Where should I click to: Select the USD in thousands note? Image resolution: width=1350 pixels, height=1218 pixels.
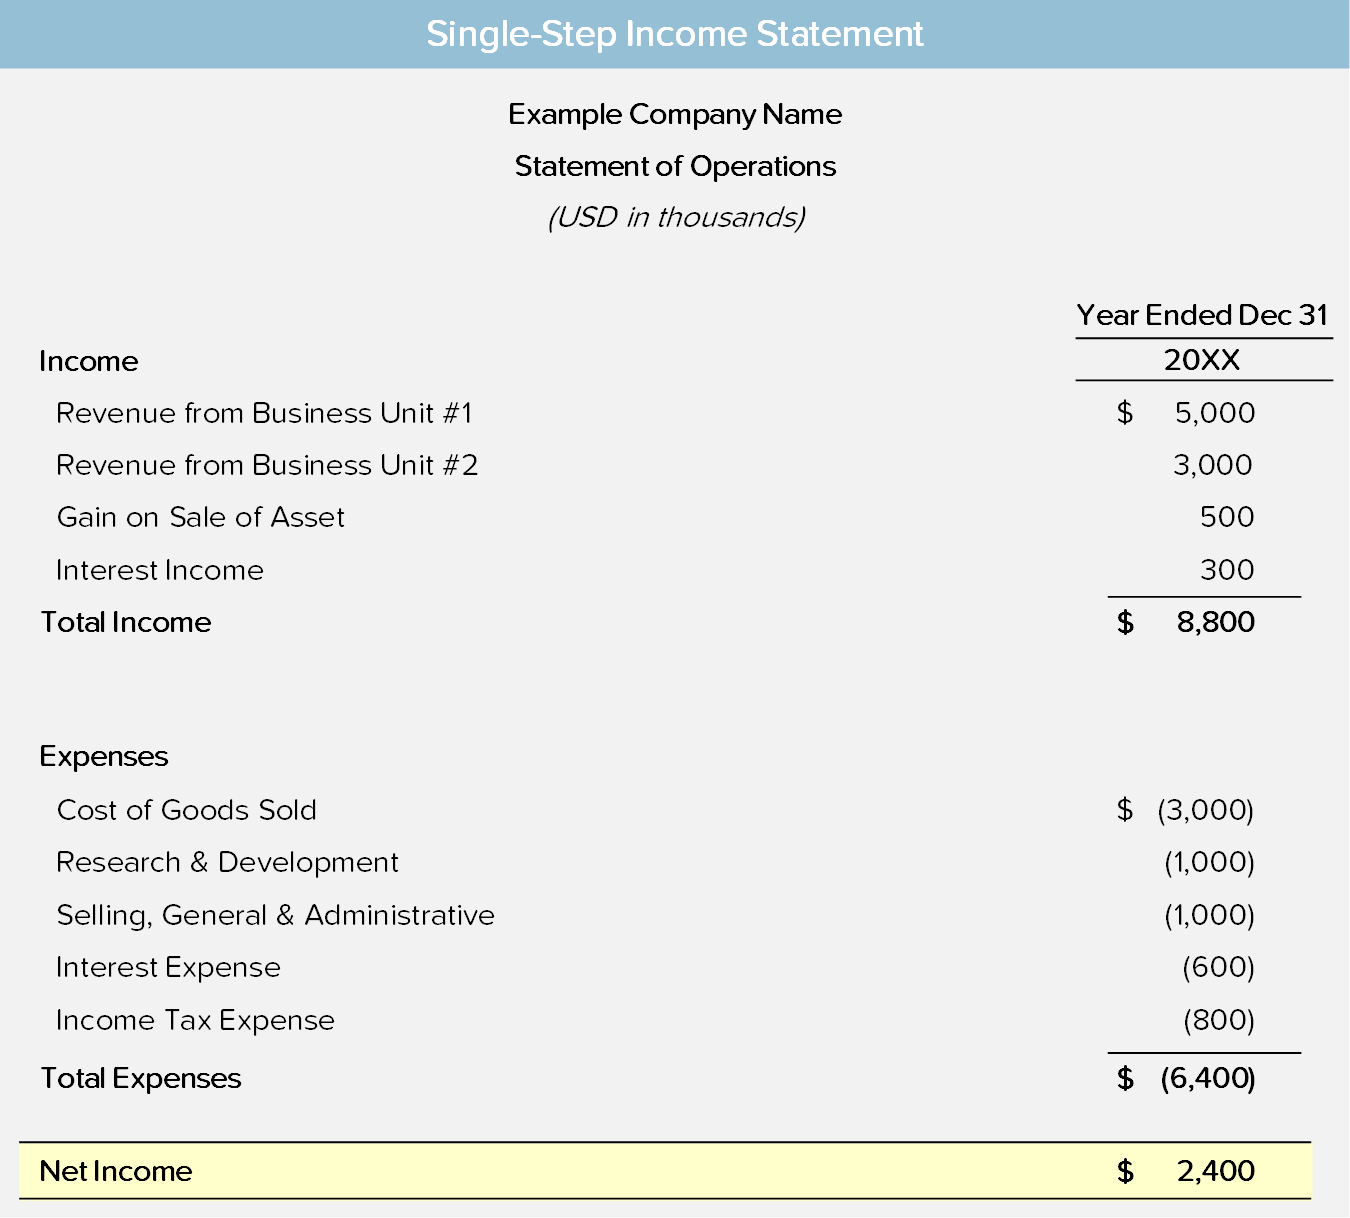click(x=675, y=217)
